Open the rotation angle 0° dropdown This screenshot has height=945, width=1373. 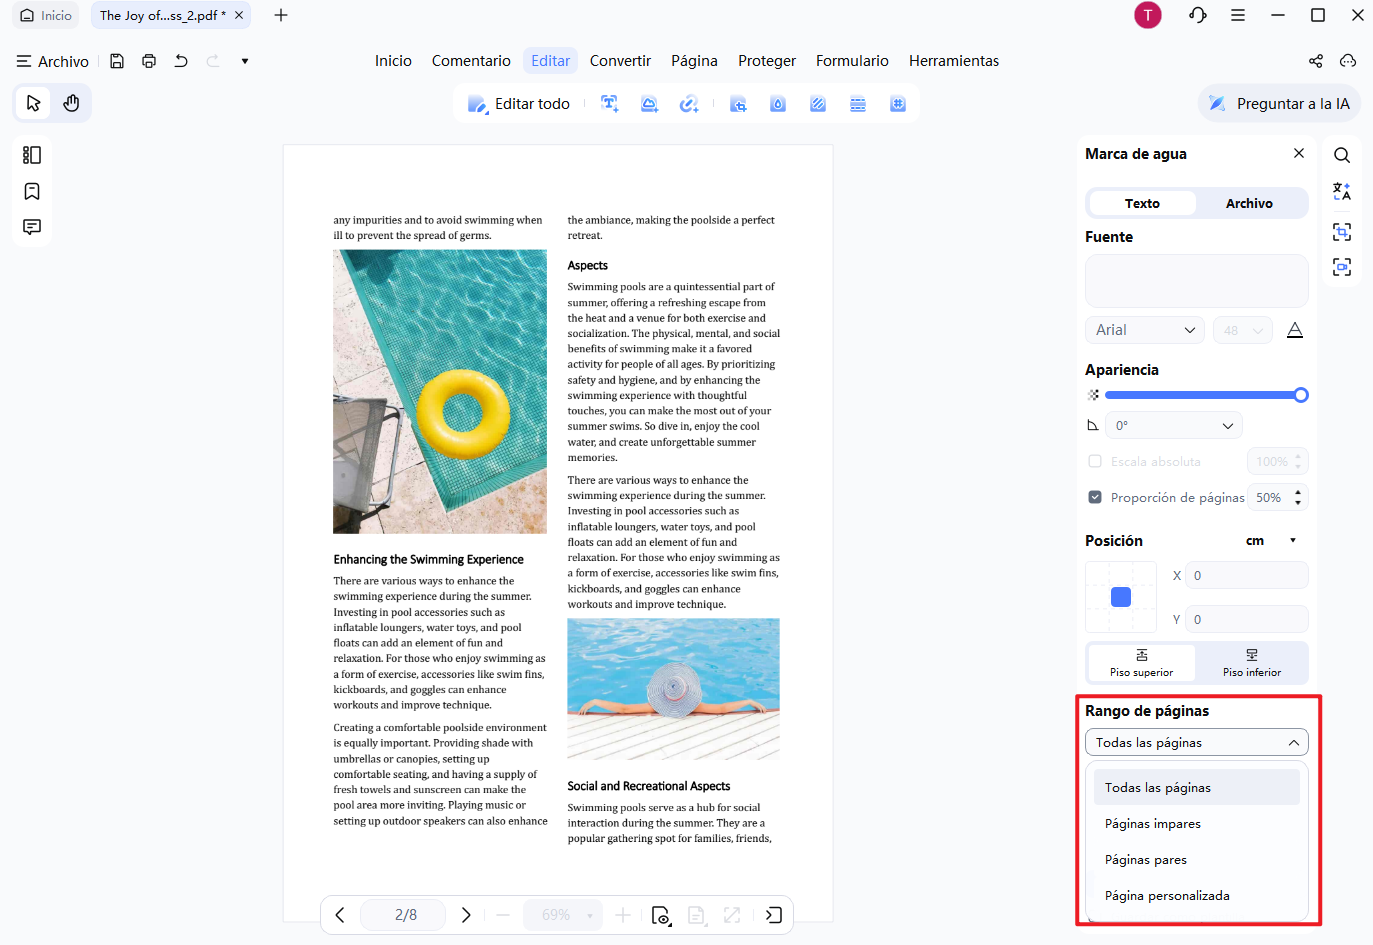click(x=1174, y=425)
